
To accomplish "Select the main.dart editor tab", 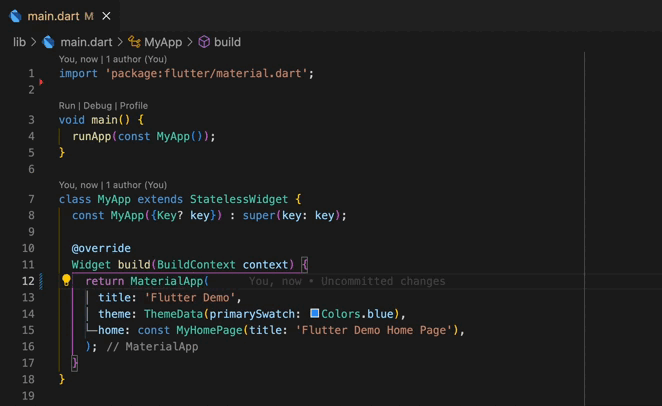I will (60, 16).
